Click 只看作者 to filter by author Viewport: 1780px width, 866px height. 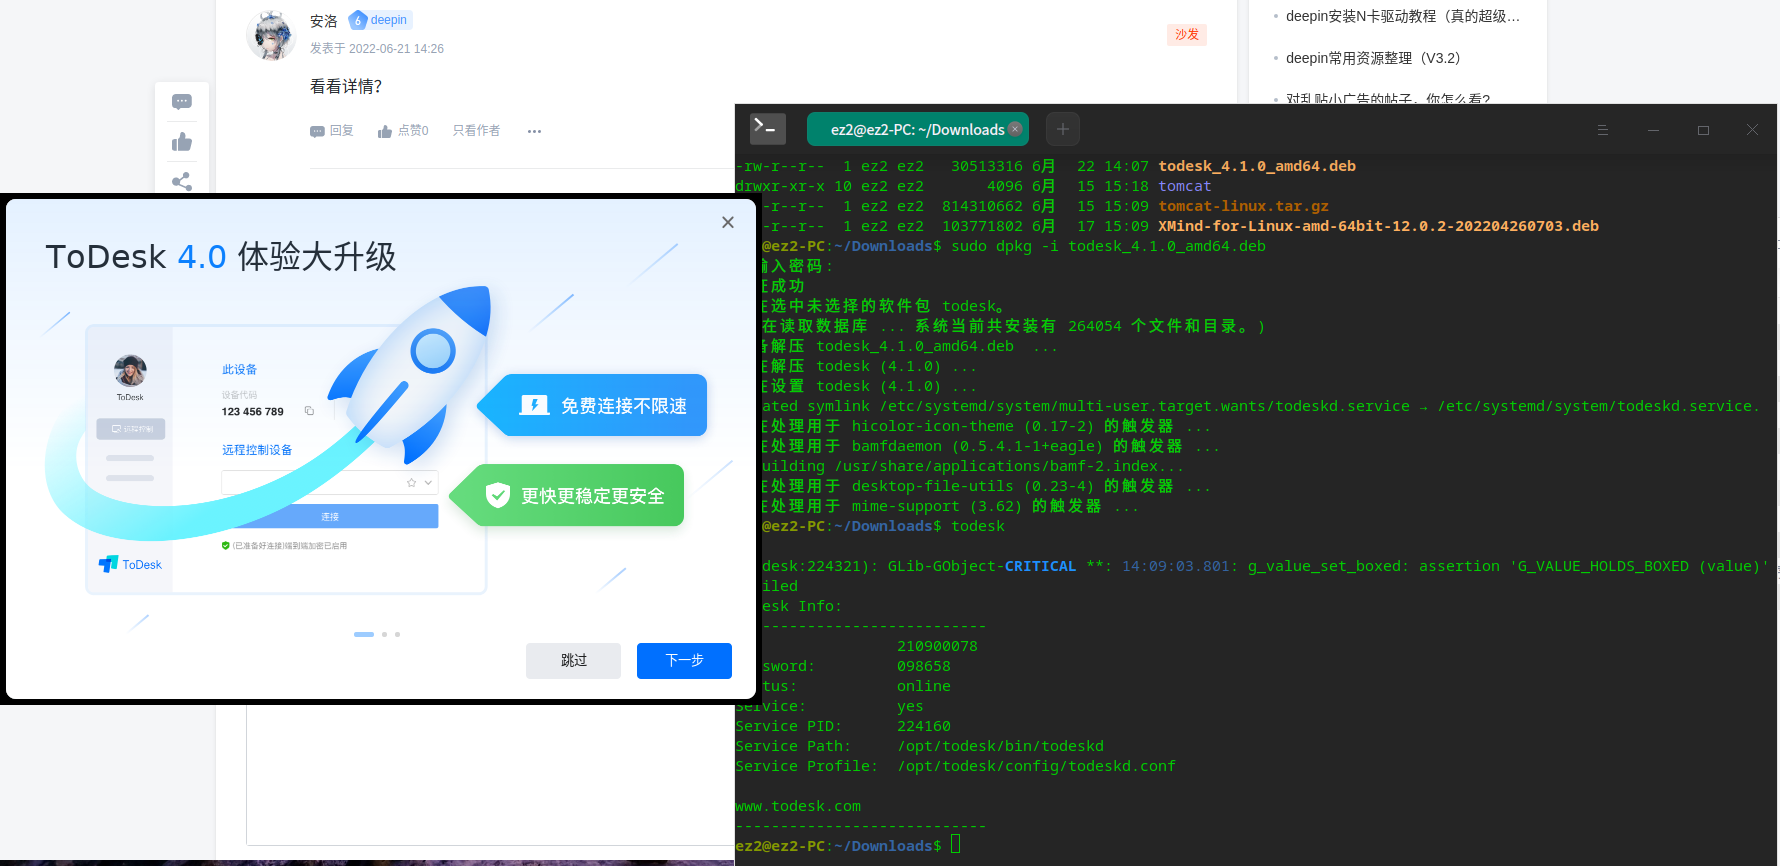(476, 131)
